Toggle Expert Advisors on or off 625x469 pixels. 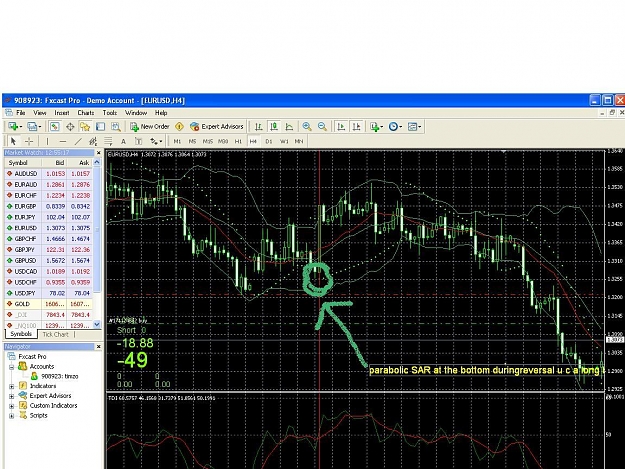(x=217, y=127)
